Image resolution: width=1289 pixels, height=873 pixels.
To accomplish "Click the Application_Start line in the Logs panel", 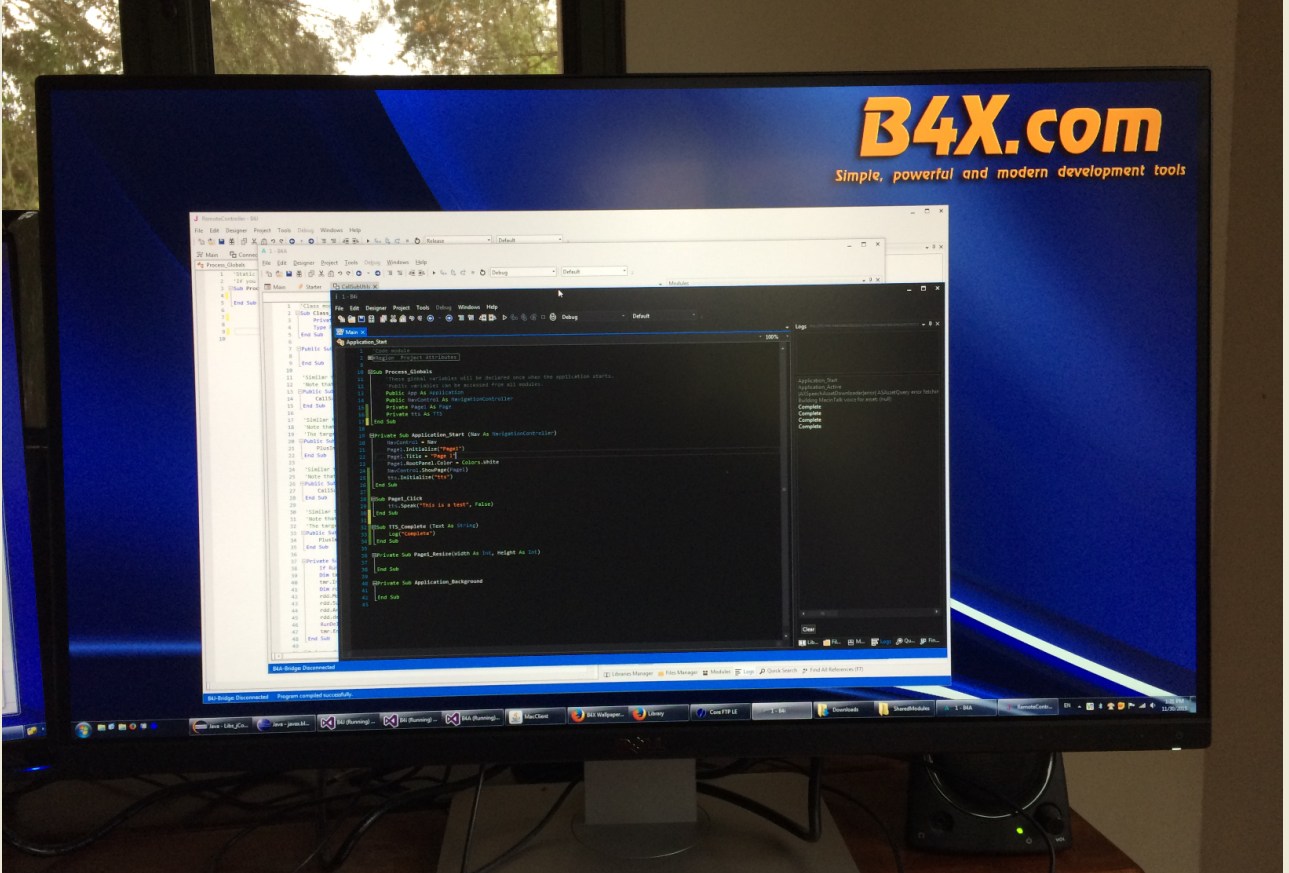I will click(x=818, y=381).
